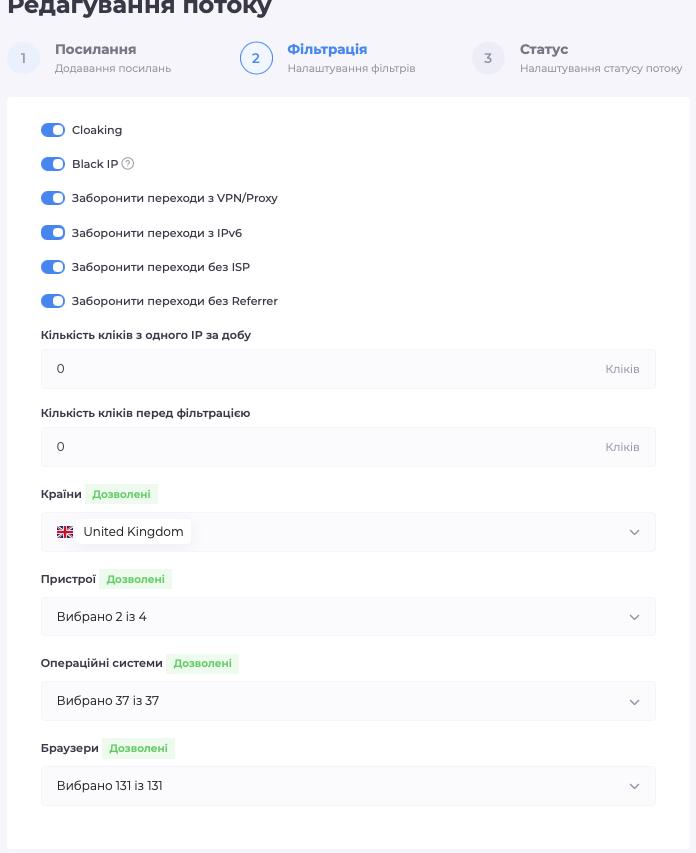The image size is (696, 853).
Task: Switch off Заборонити переходи без Referrer
Action: 53,301
